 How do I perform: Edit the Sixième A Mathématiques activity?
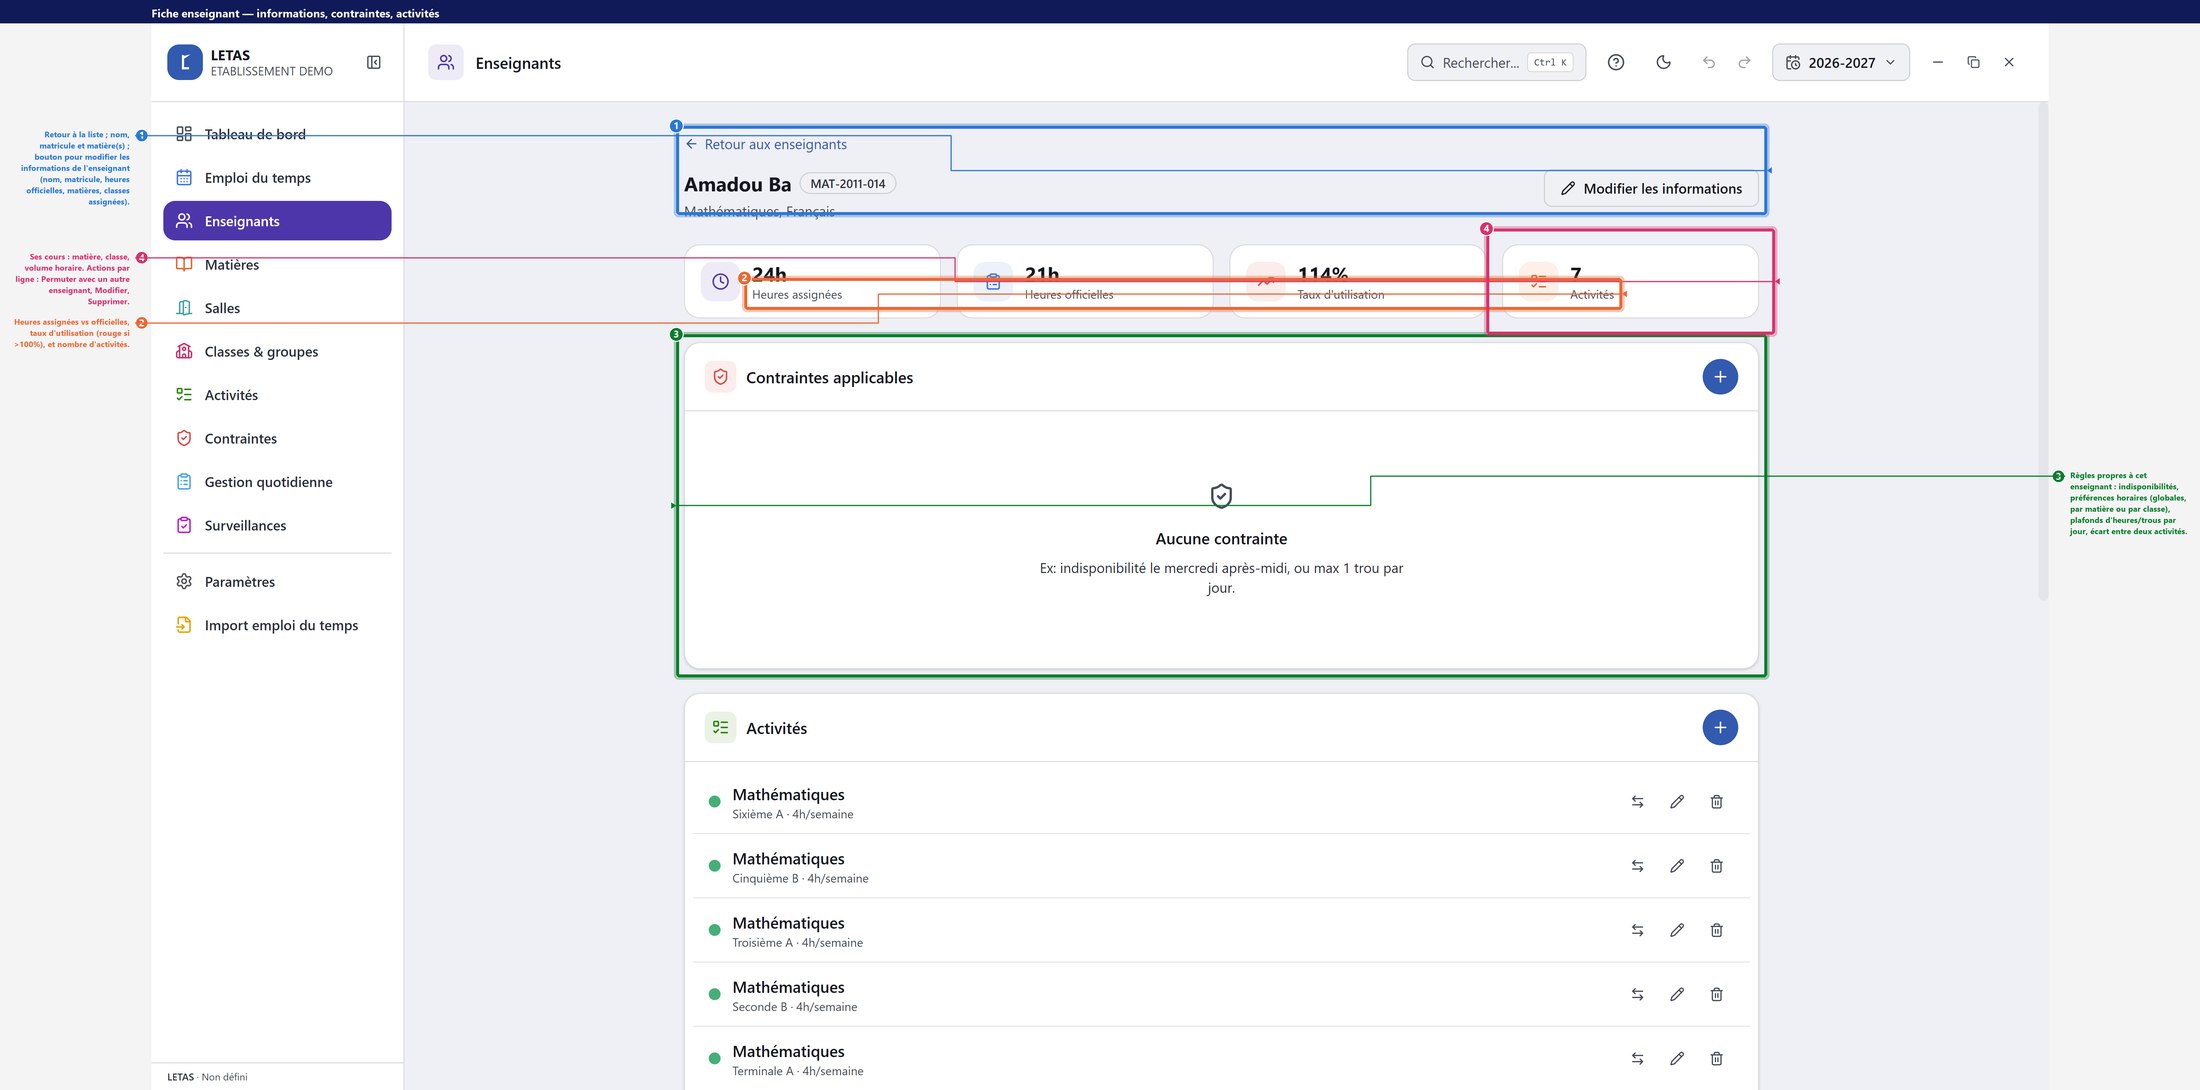(x=1677, y=802)
